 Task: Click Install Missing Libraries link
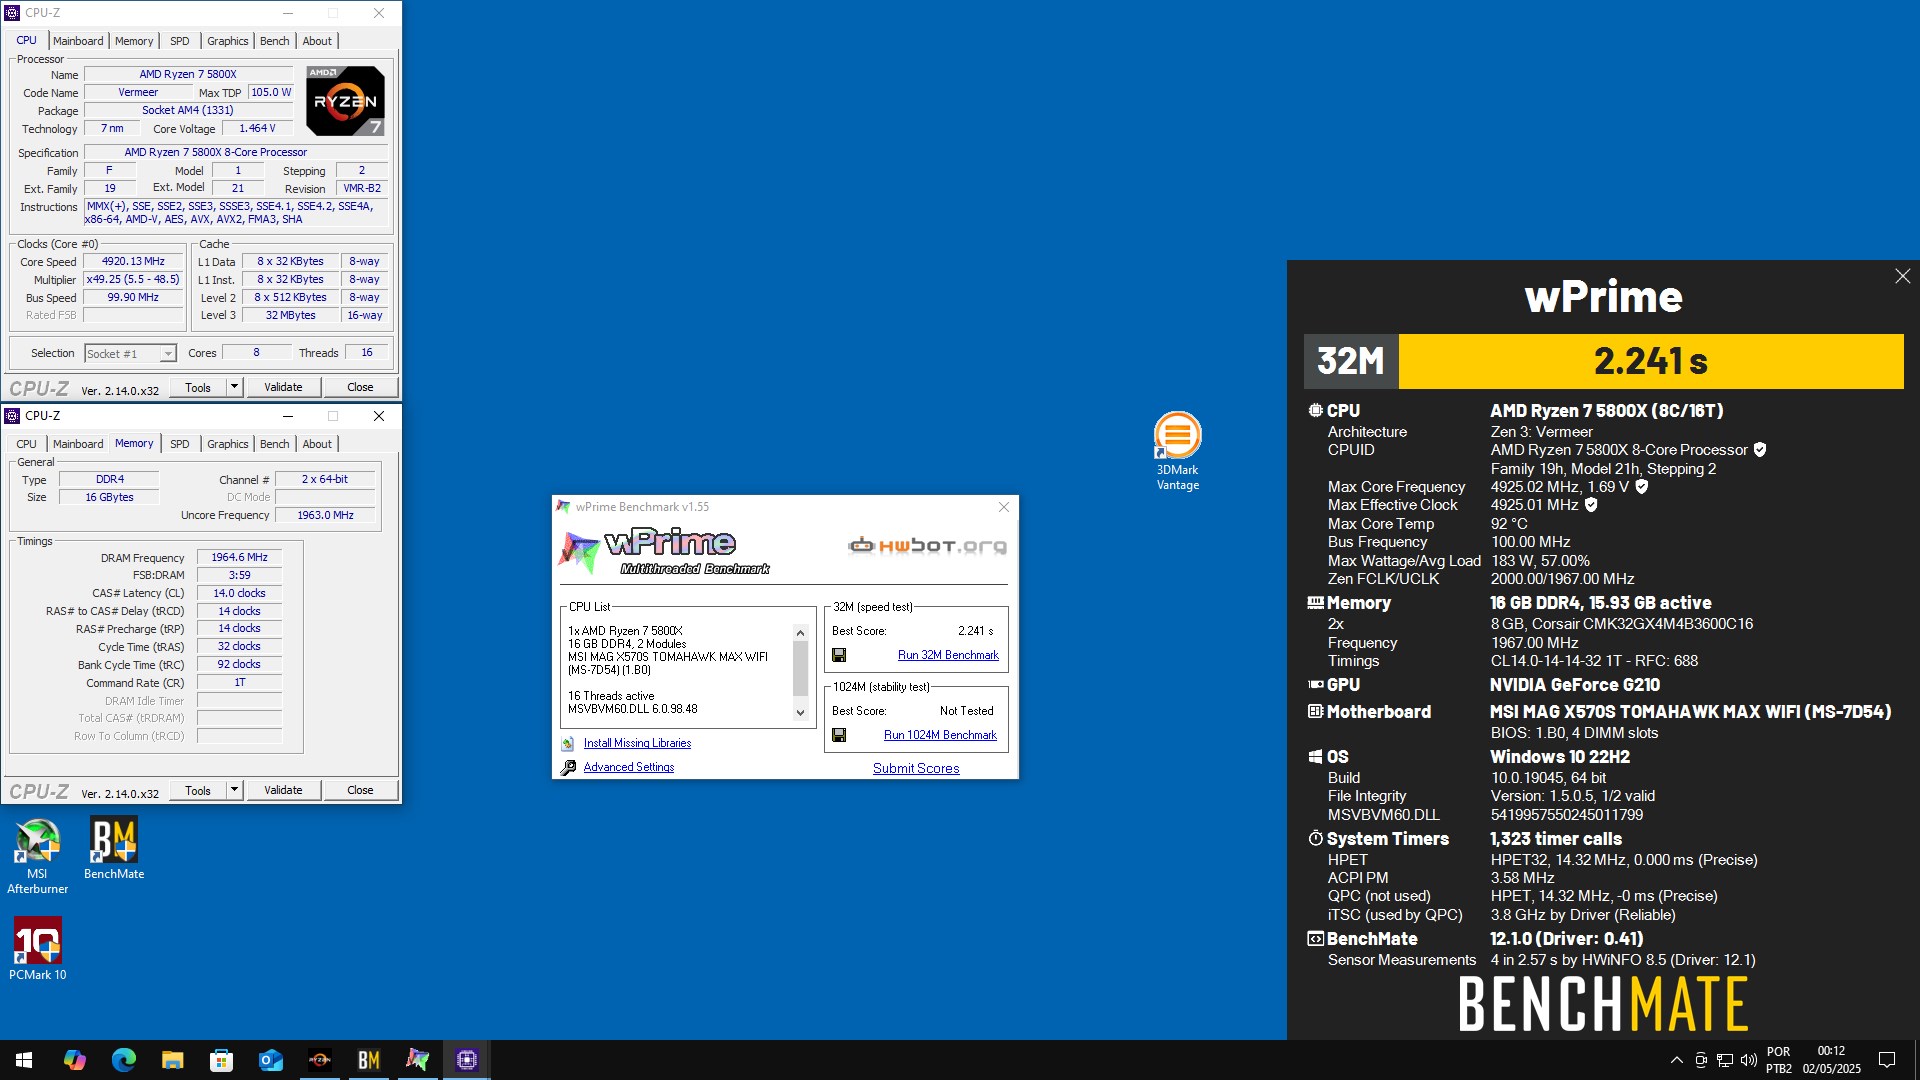coord(637,743)
